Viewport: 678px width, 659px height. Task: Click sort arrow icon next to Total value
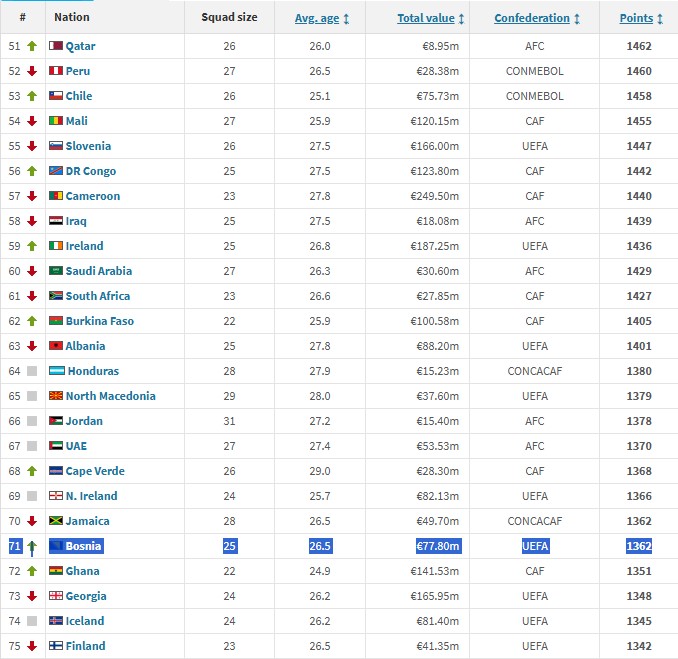pos(461,19)
